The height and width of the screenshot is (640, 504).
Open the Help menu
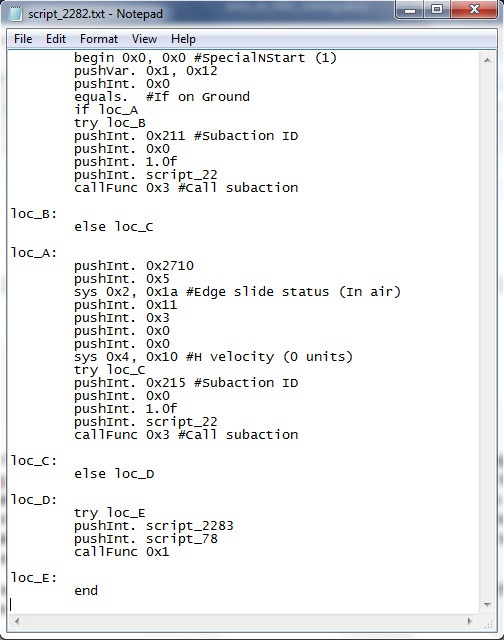(x=183, y=39)
